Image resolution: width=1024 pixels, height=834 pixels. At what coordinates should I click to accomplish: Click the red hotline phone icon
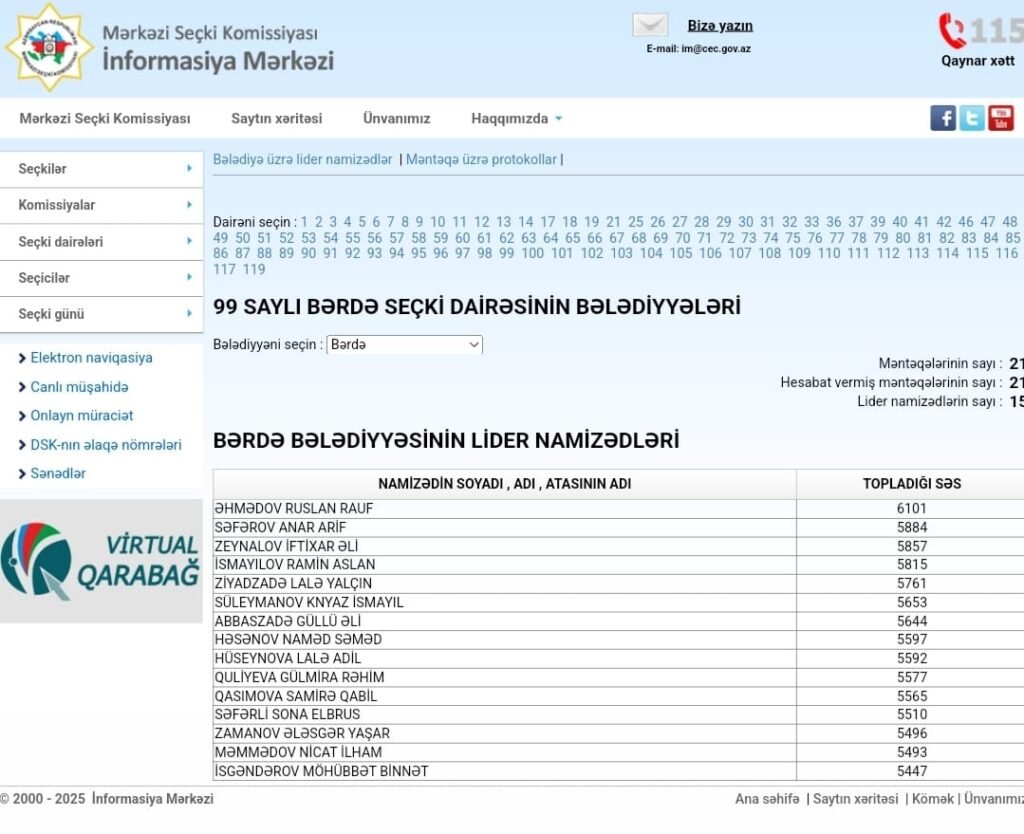[952, 30]
